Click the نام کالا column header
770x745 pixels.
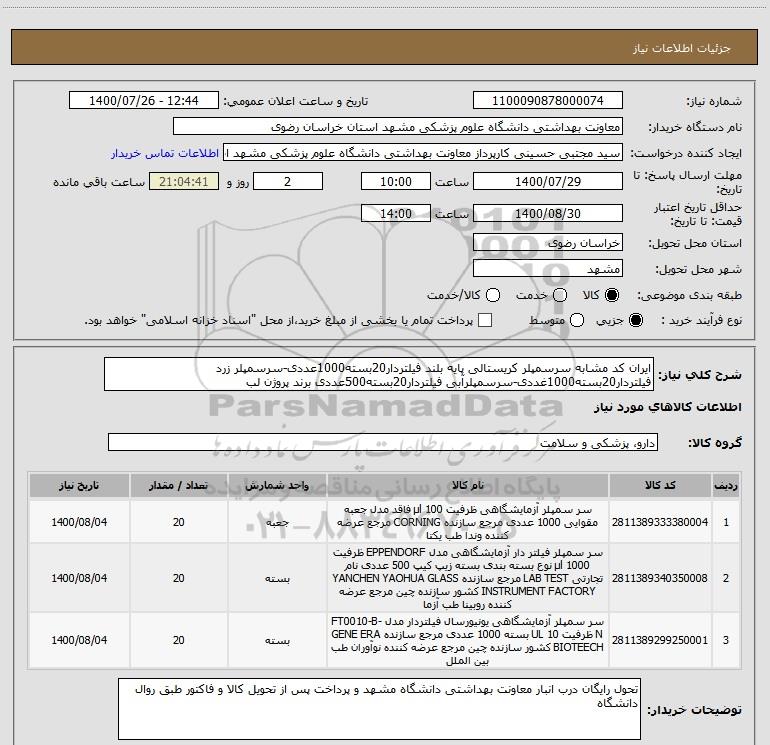point(468,486)
